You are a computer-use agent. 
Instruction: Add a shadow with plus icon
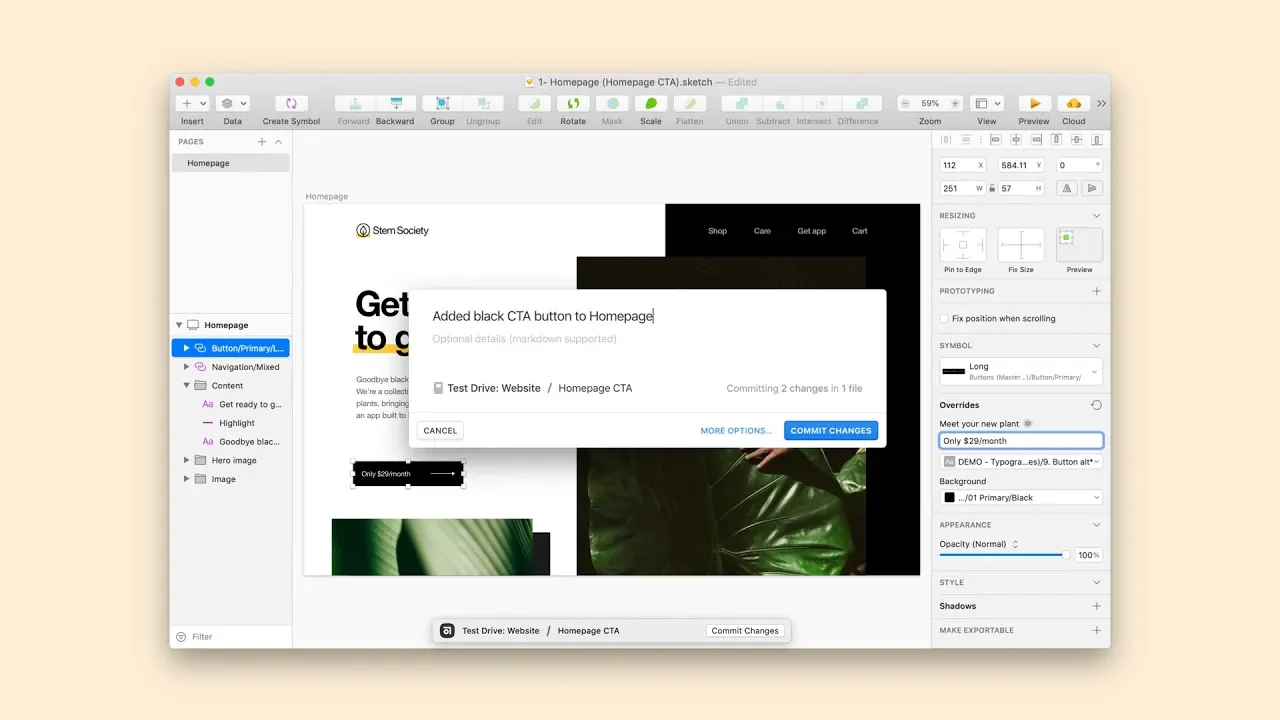pos(1096,606)
